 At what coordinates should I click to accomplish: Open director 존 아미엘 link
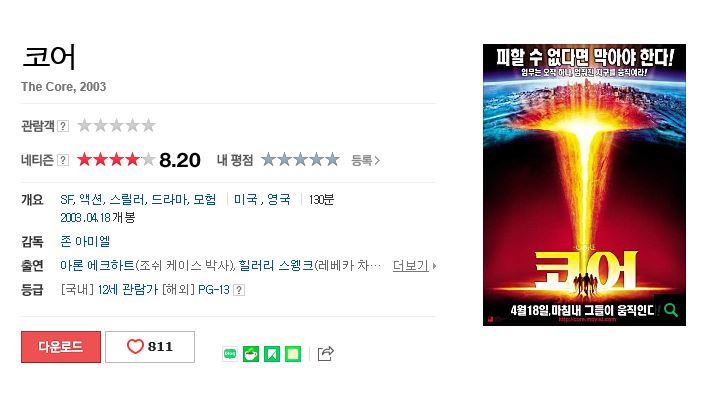point(85,241)
